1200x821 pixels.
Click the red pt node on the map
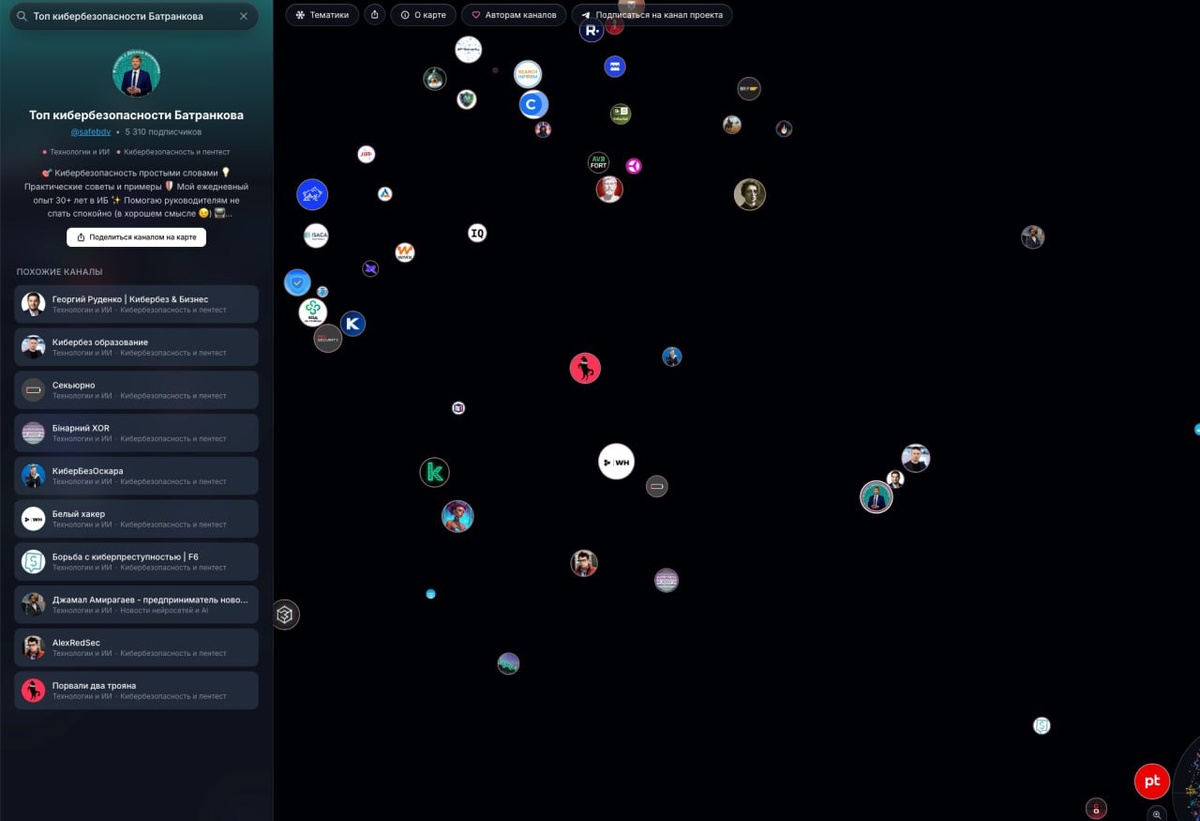pyautogui.click(x=1152, y=781)
